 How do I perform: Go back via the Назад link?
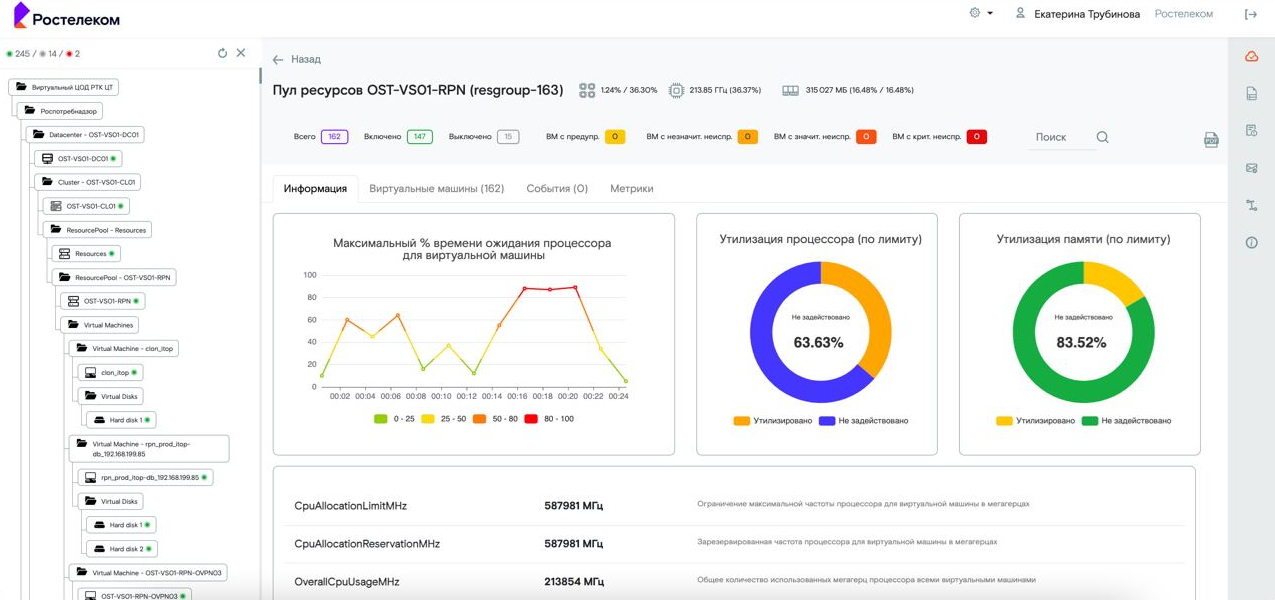pyautogui.click(x=297, y=59)
